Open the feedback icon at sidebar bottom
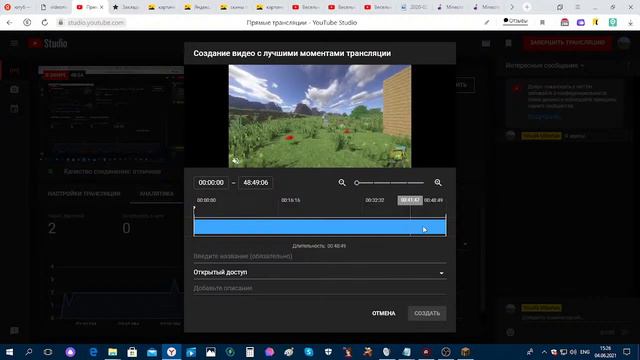Screen dimensions: 640x360 click(14, 331)
